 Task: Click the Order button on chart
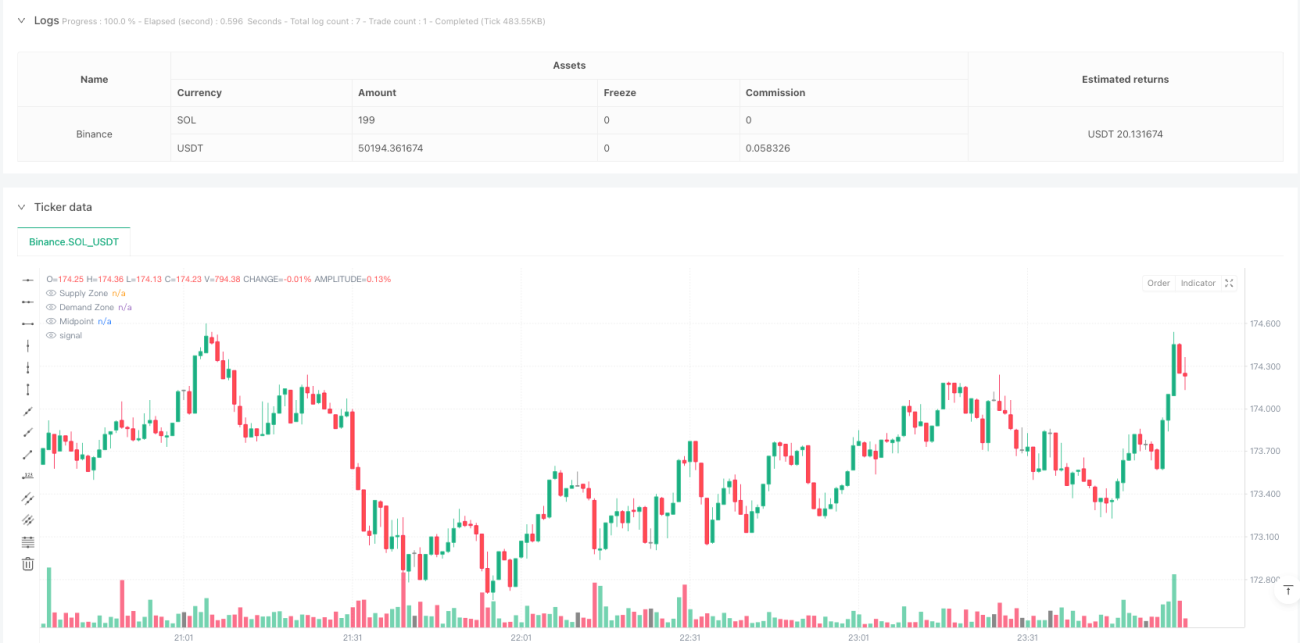point(1158,283)
